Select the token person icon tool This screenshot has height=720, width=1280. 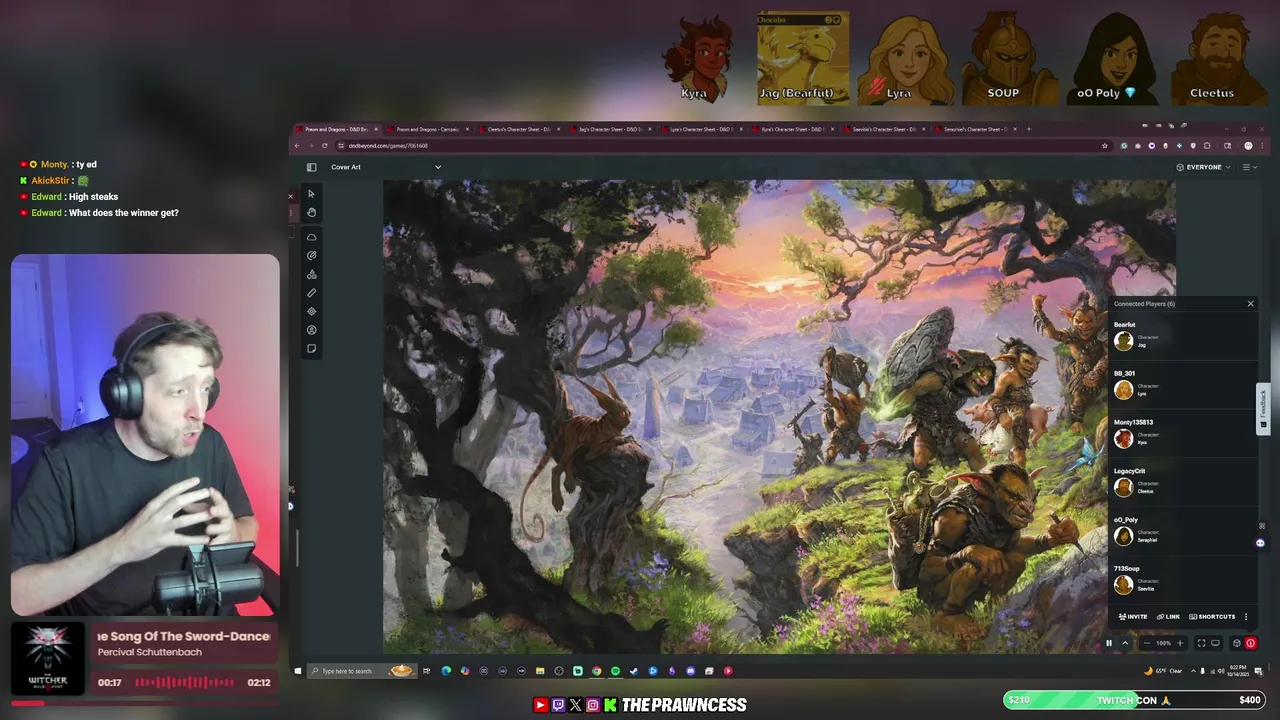point(311,330)
